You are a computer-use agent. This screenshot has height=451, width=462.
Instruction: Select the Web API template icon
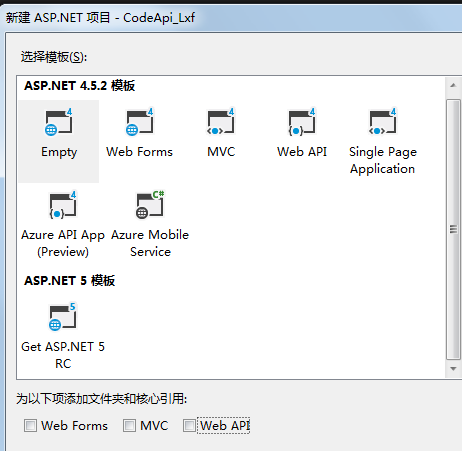[302, 122]
